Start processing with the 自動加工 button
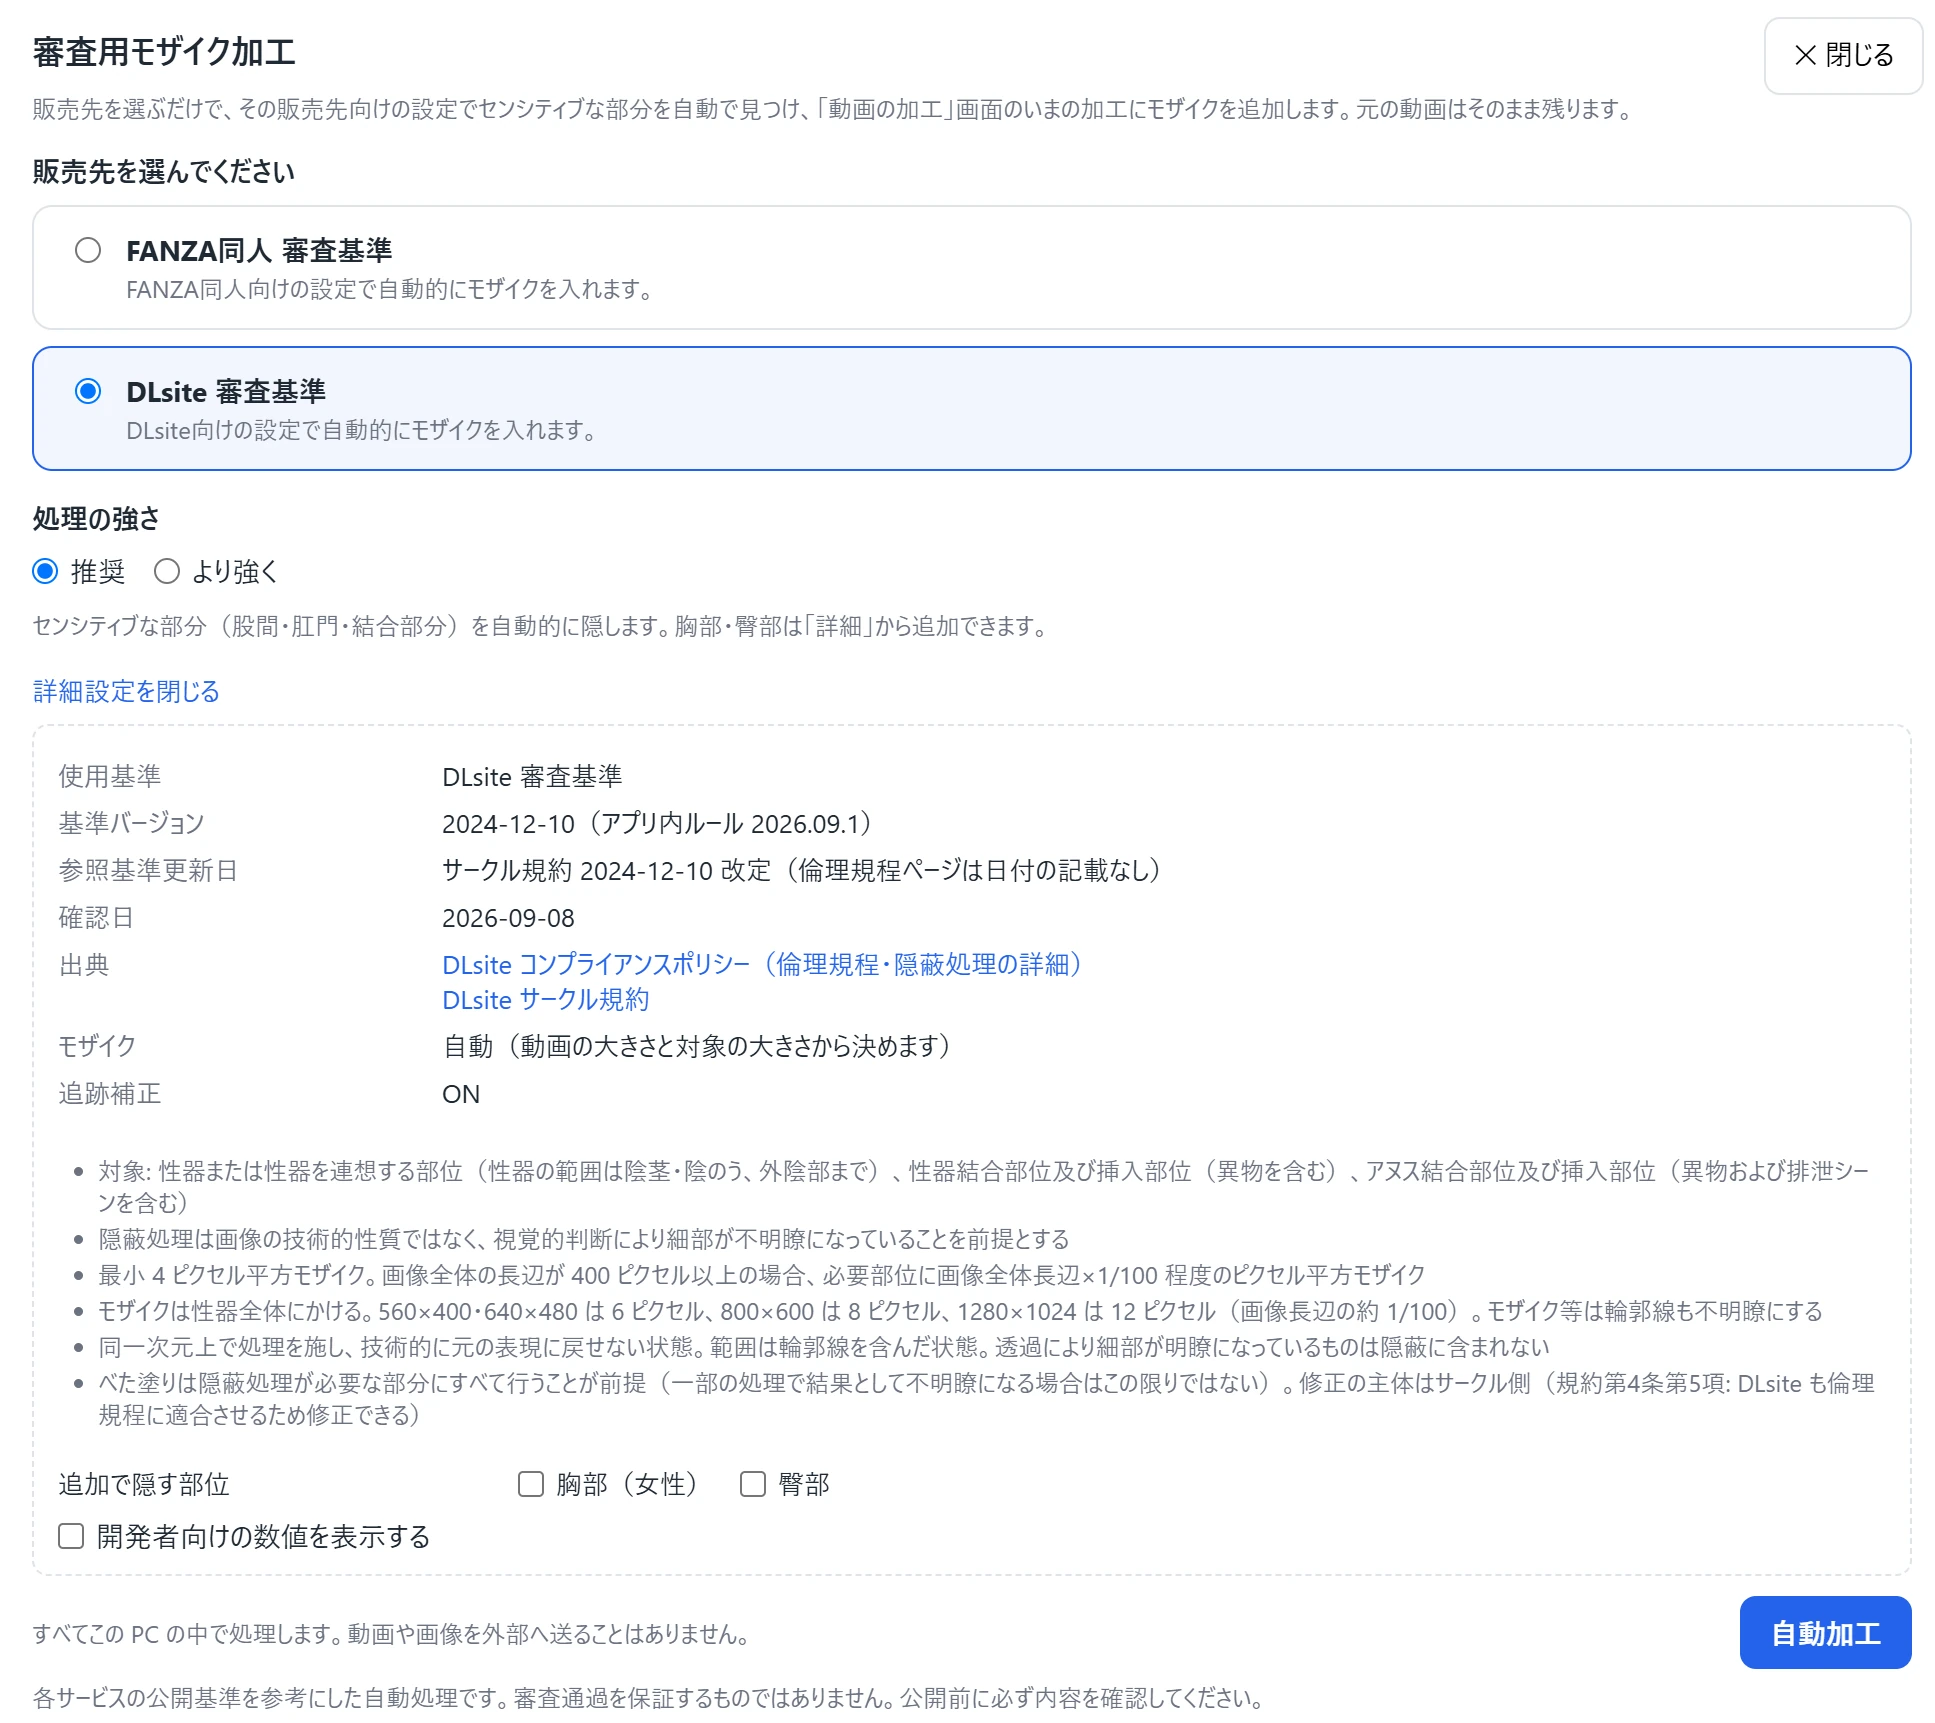1935x1723 pixels. (x=1825, y=1633)
